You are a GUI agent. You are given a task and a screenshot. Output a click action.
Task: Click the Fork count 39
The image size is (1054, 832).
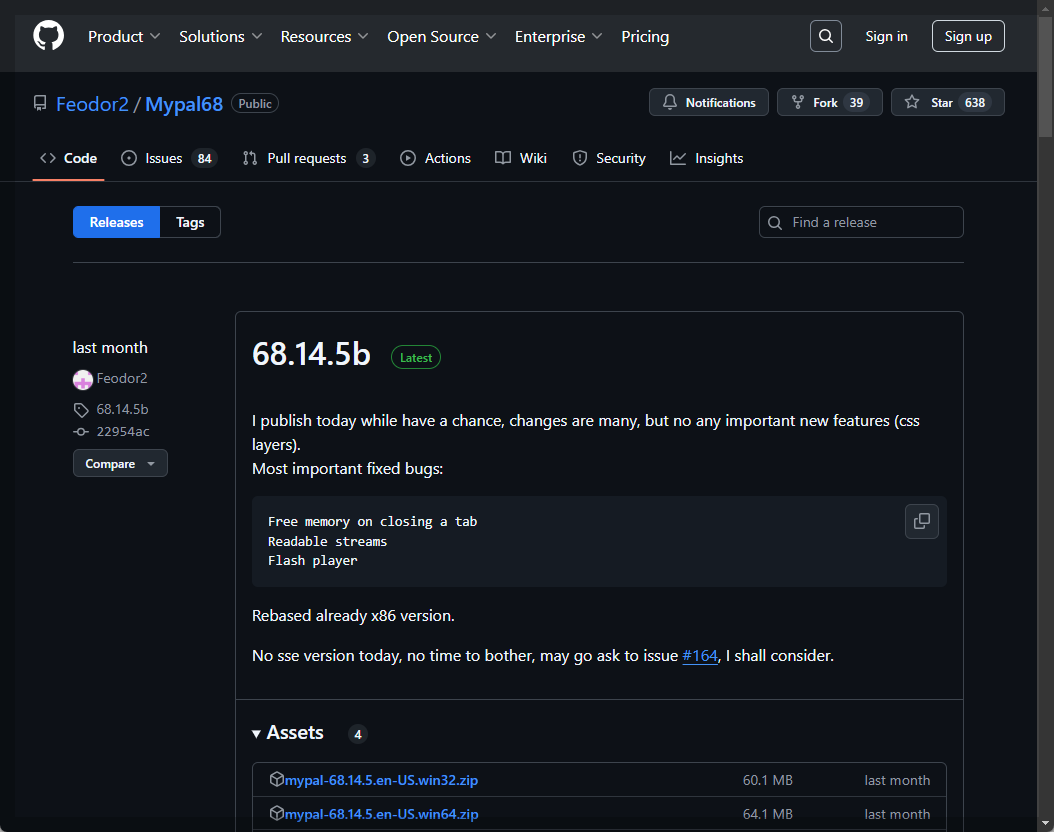pyautogui.click(x=856, y=102)
